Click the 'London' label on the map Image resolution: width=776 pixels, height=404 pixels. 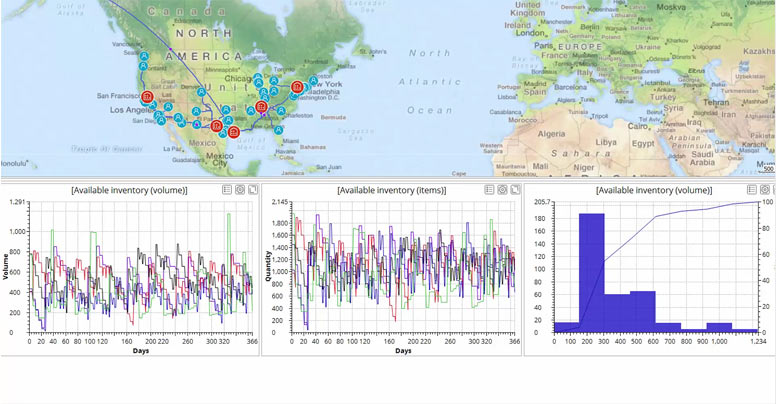pos(530,33)
